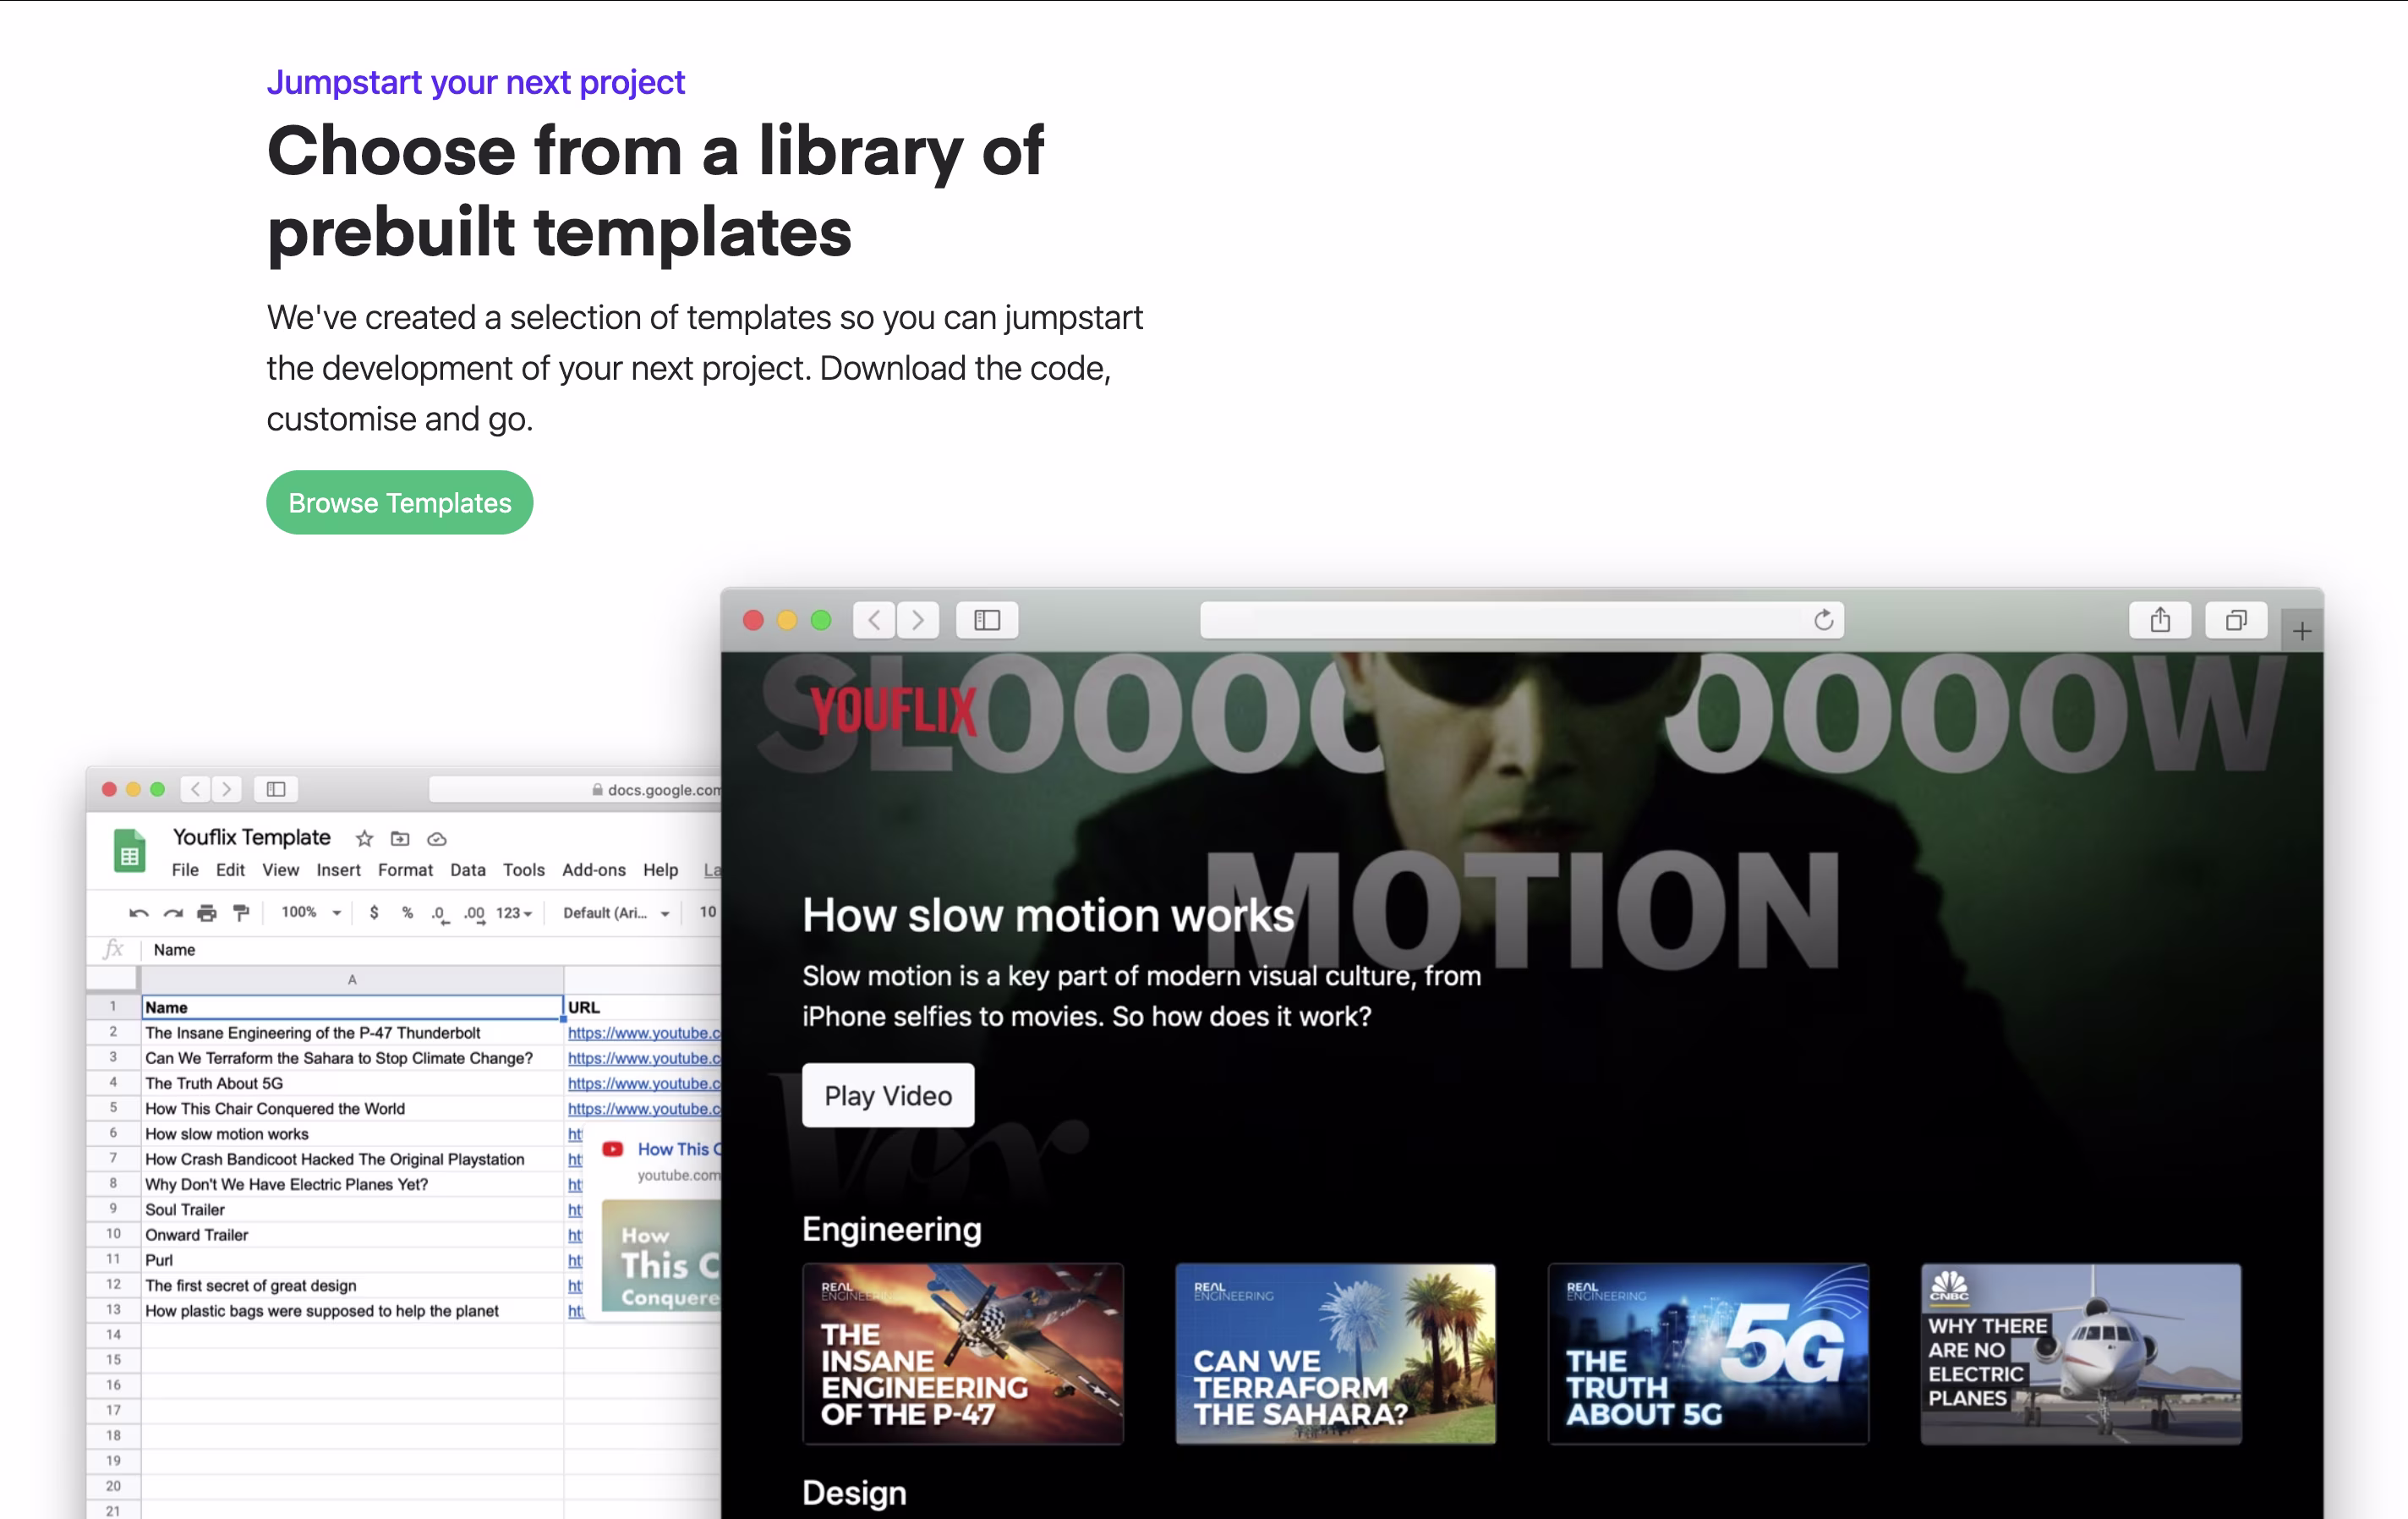Viewport: 2408px width, 1519px height.
Task: Open the Tools menu in Sheets
Action: [x=523, y=870]
